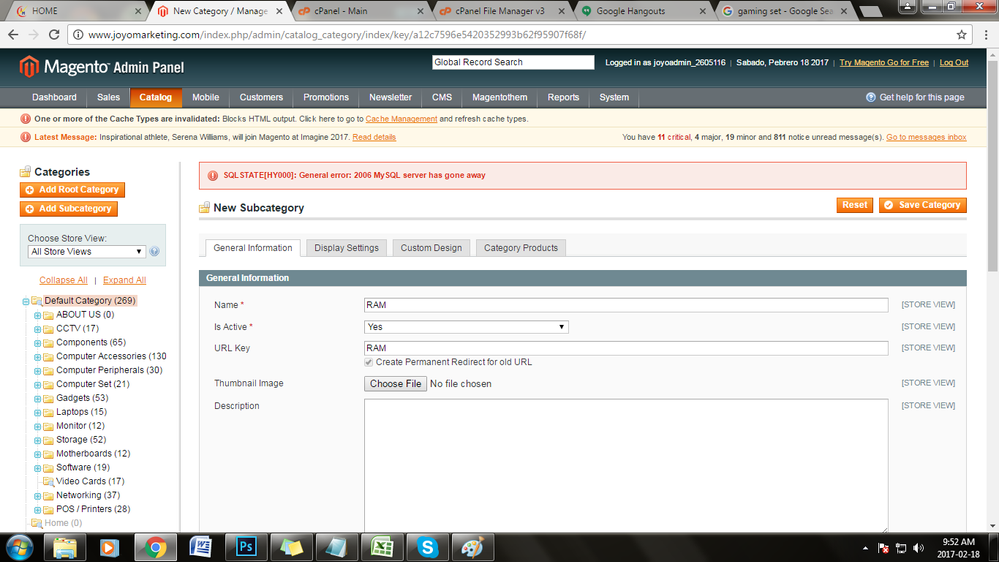Expand the Storage category
This screenshot has height=562, width=999.
(38, 440)
